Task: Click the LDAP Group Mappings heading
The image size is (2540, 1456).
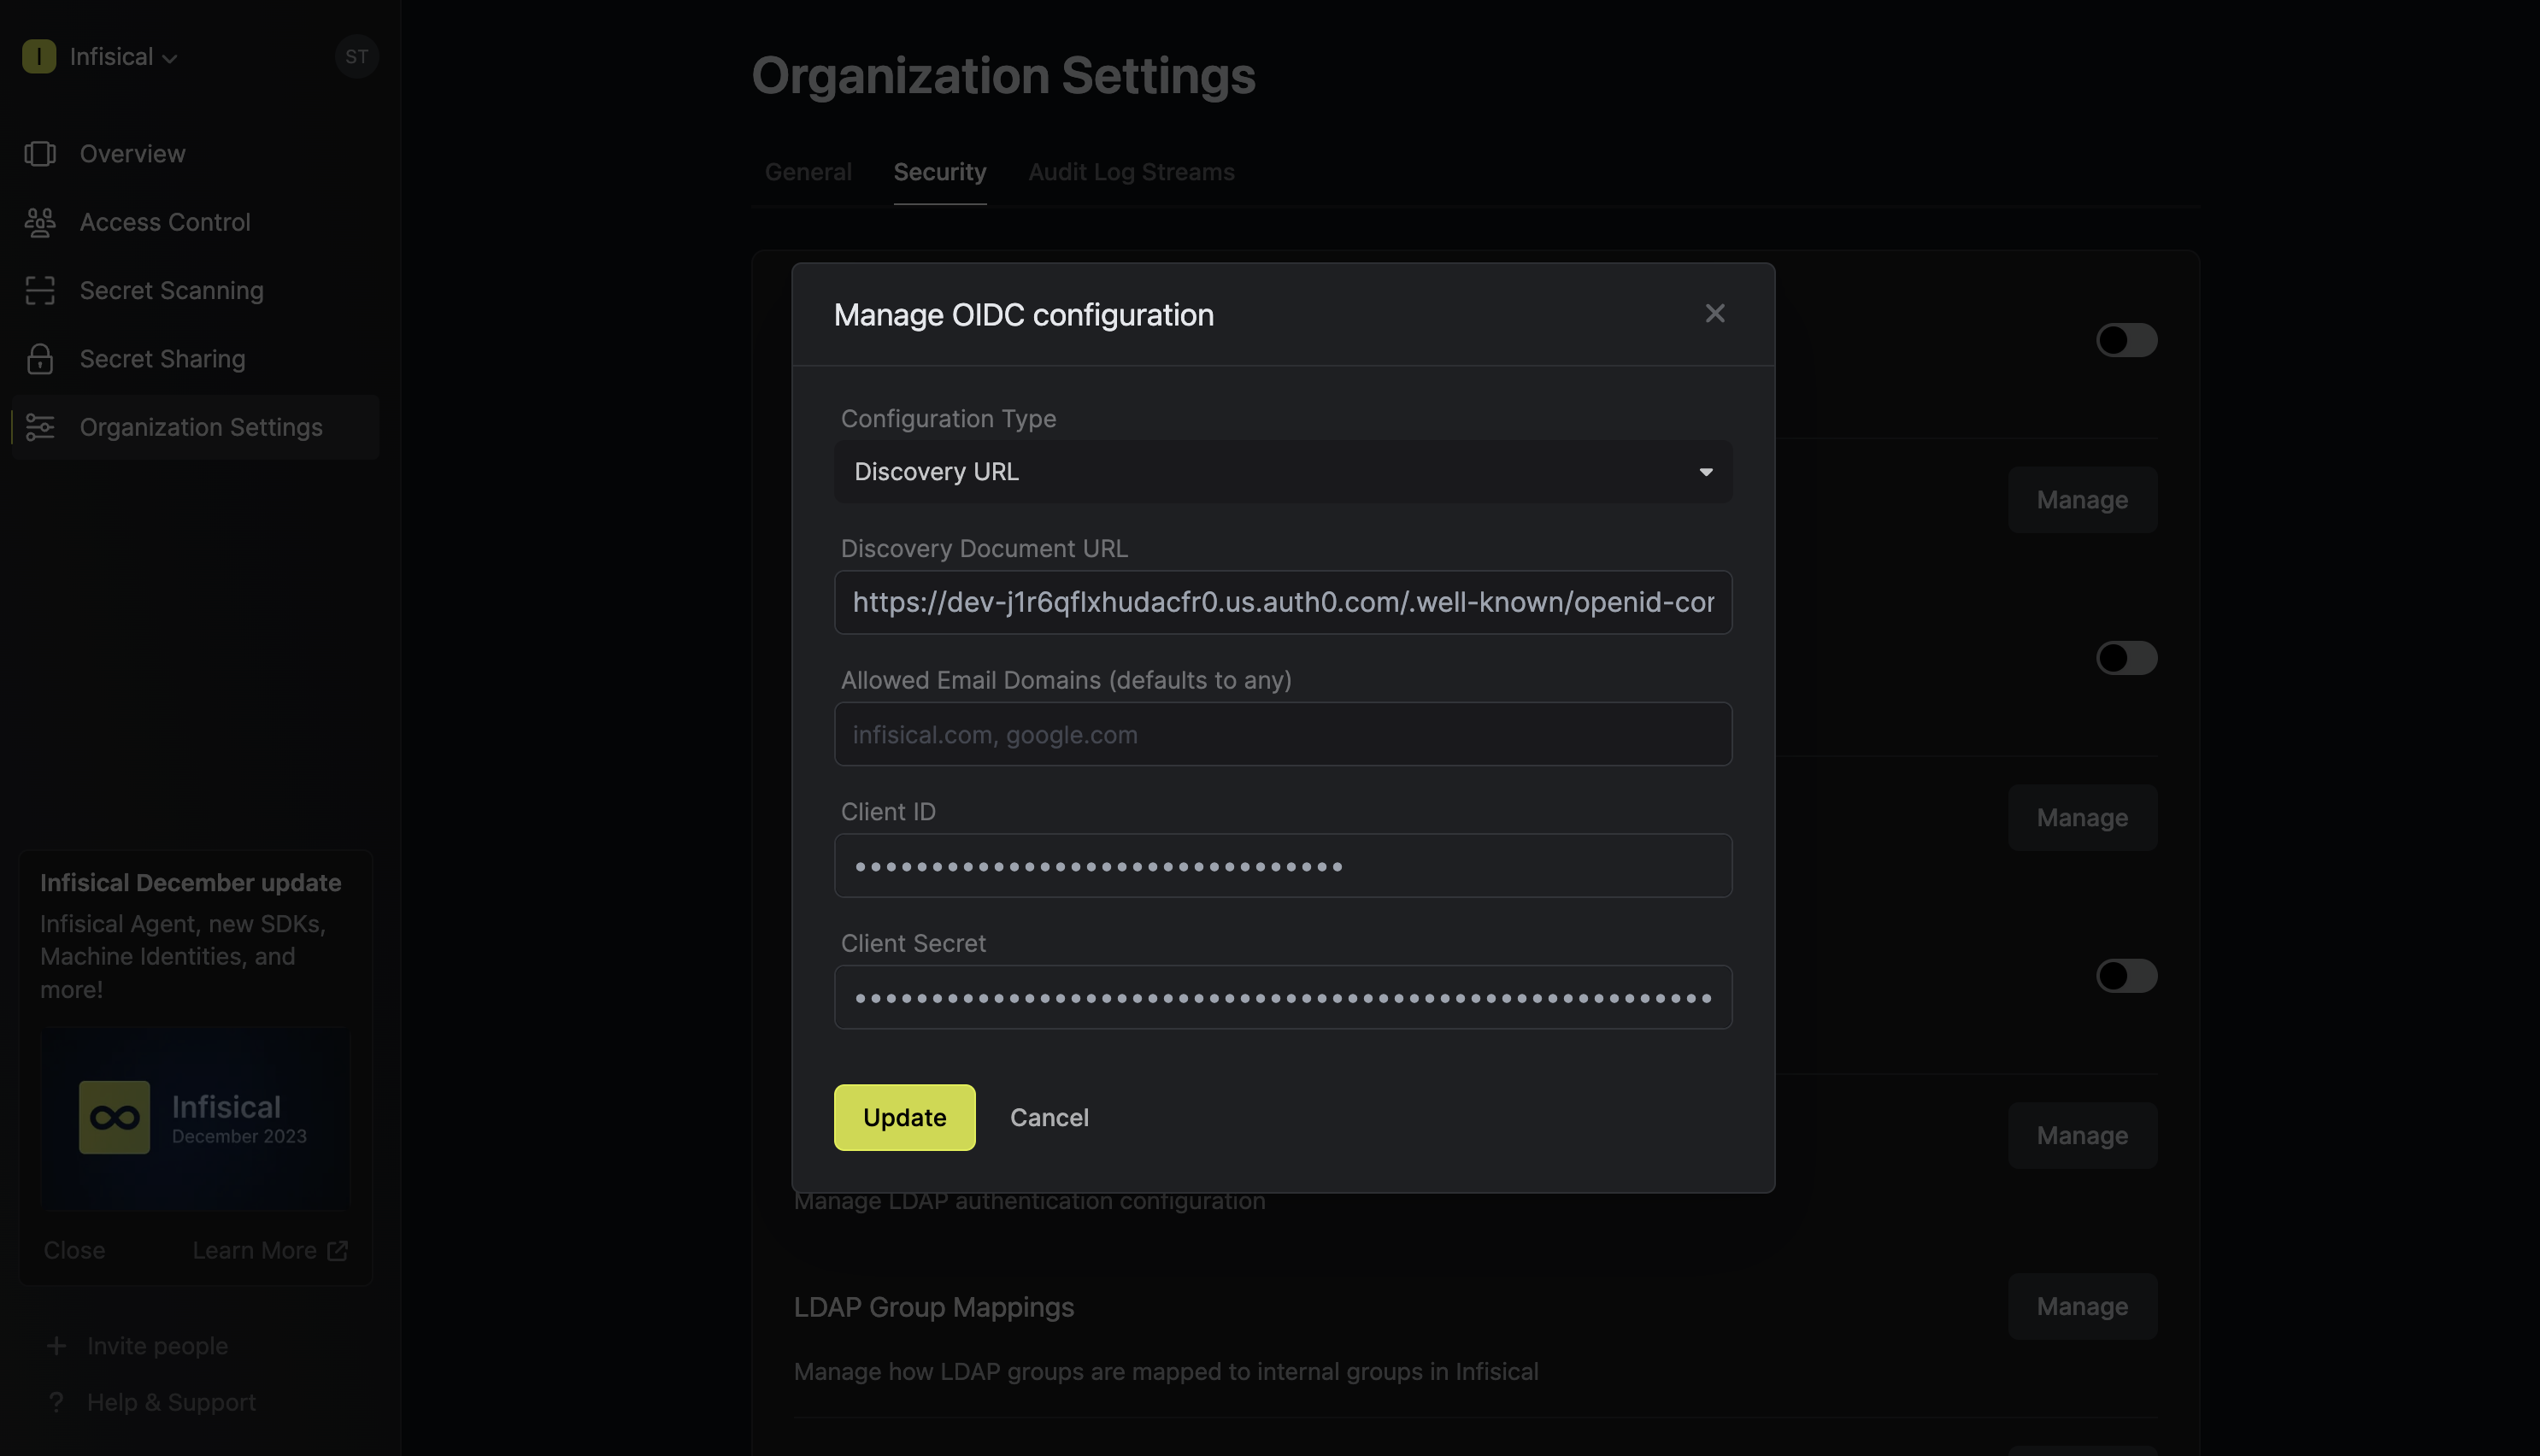Action: tap(933, 1307)
